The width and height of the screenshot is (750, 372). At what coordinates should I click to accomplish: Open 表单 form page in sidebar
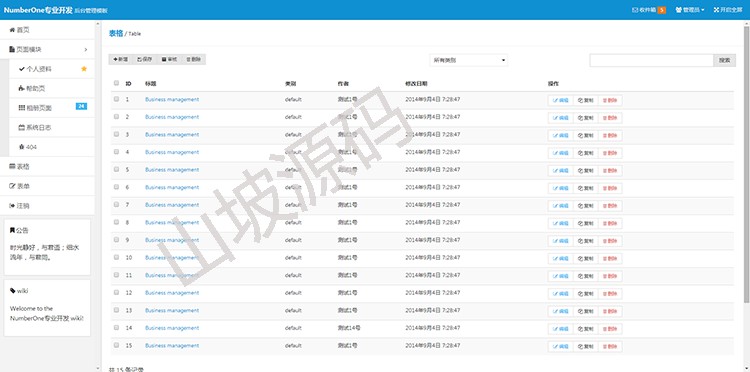47,186
